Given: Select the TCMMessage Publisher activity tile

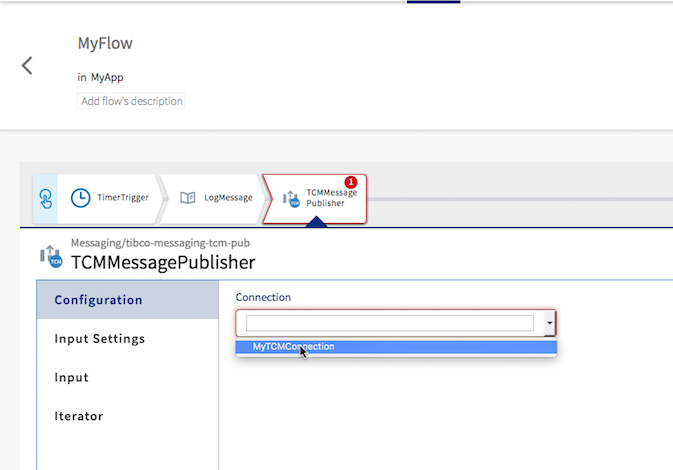Looking at the screenshot, I should [x=316, y=199].
